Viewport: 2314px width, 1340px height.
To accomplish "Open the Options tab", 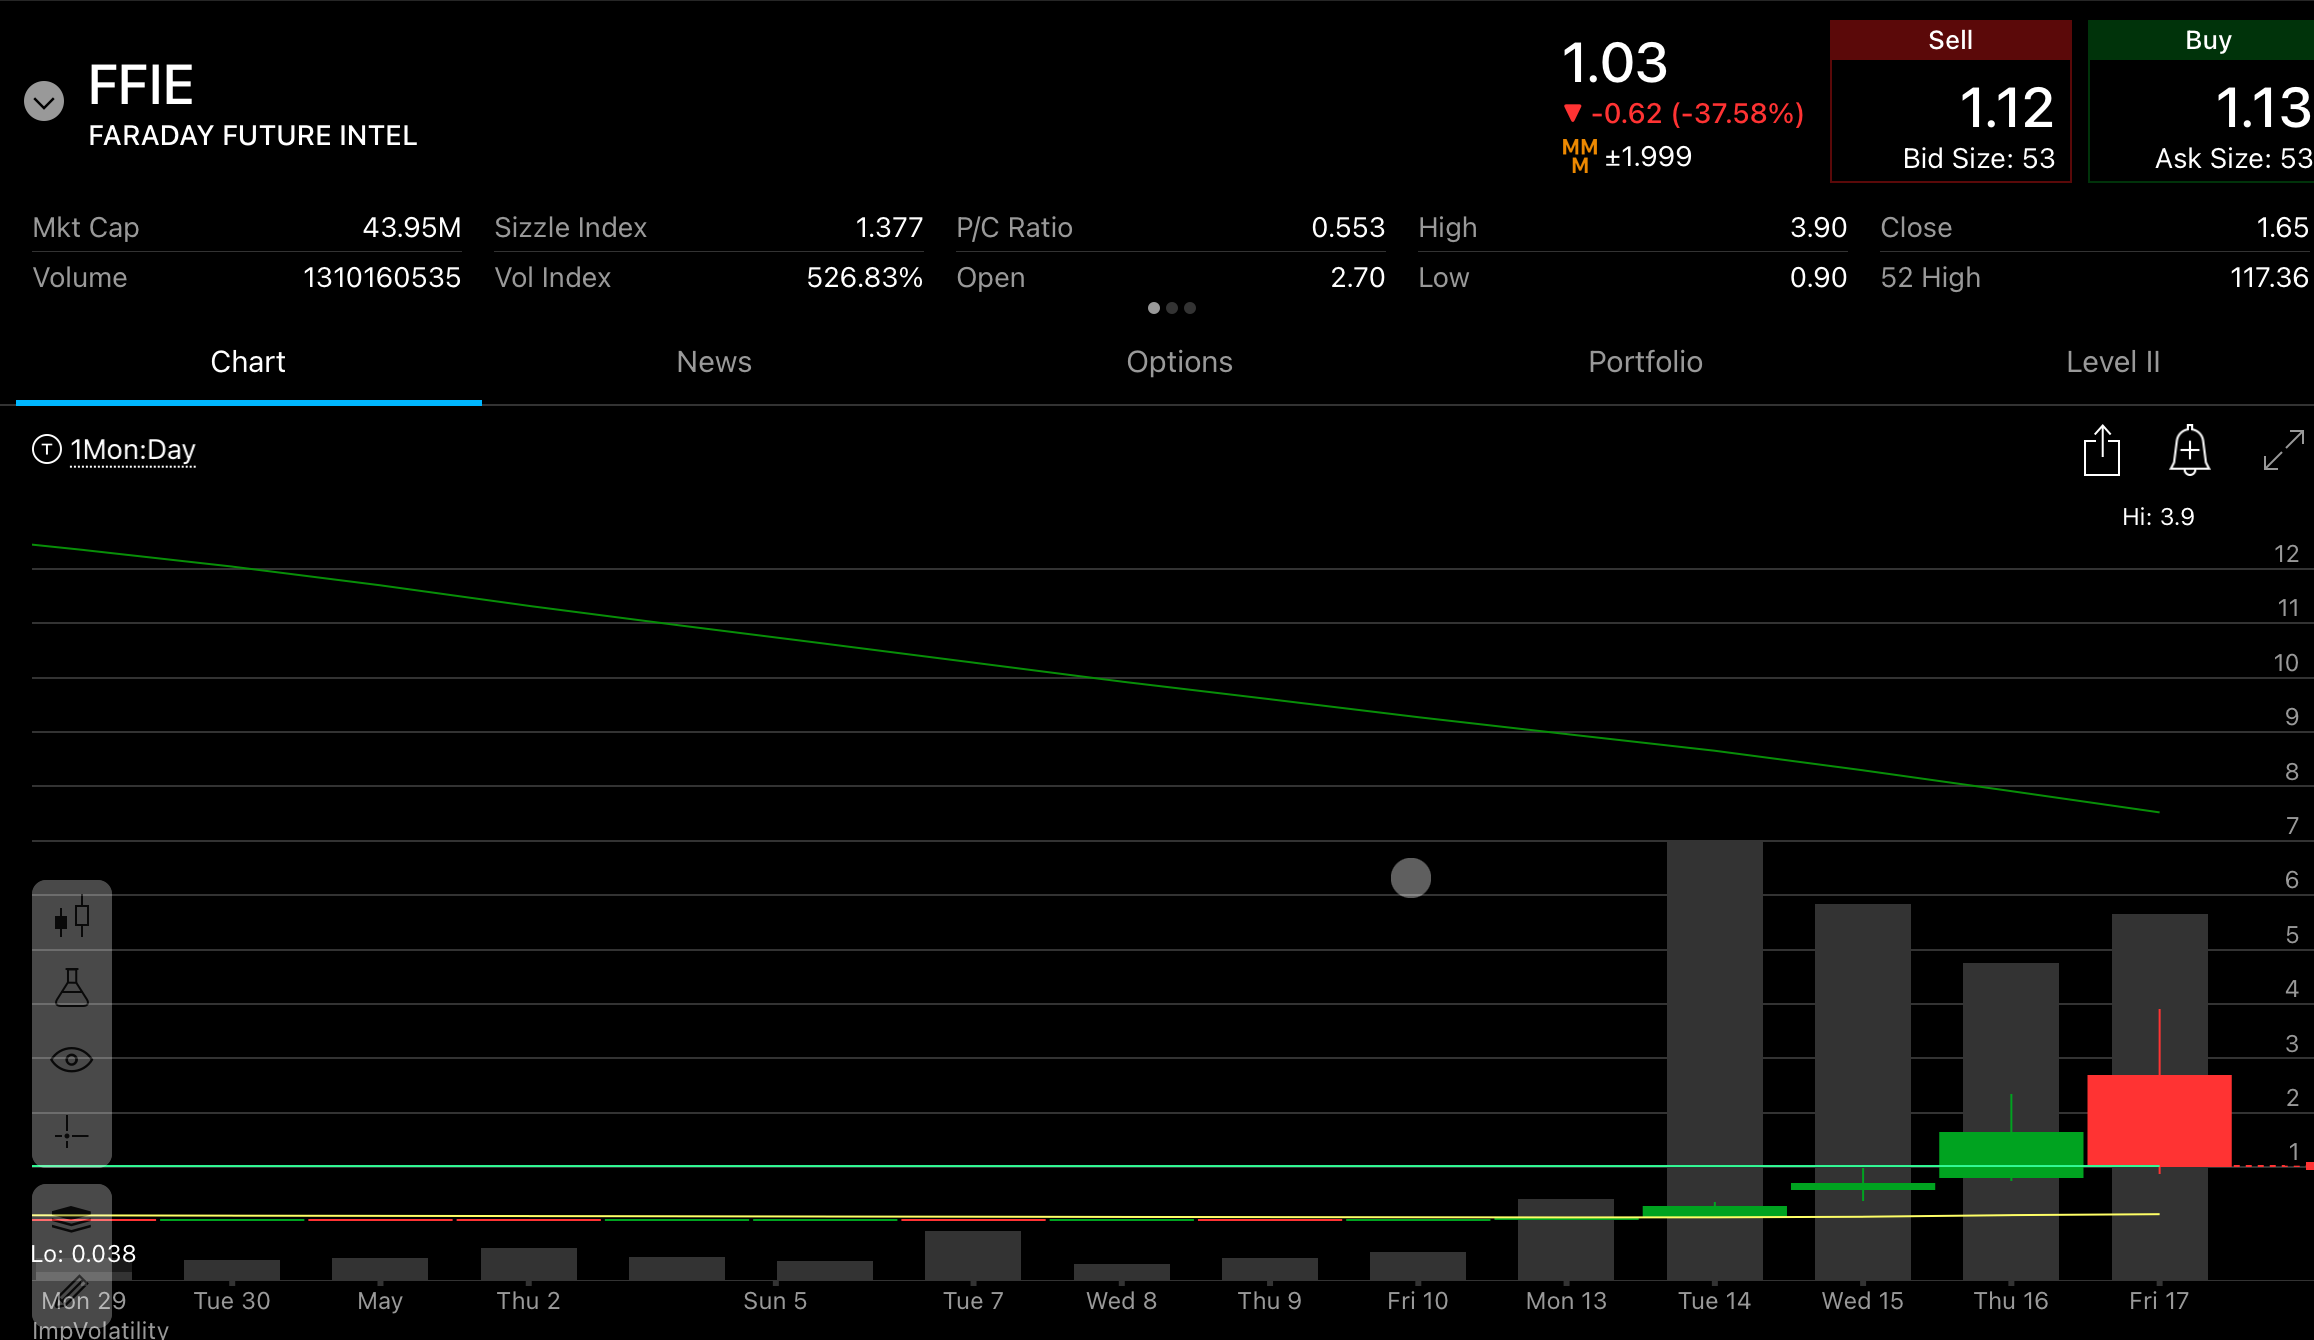I will tap(1180, 362).
